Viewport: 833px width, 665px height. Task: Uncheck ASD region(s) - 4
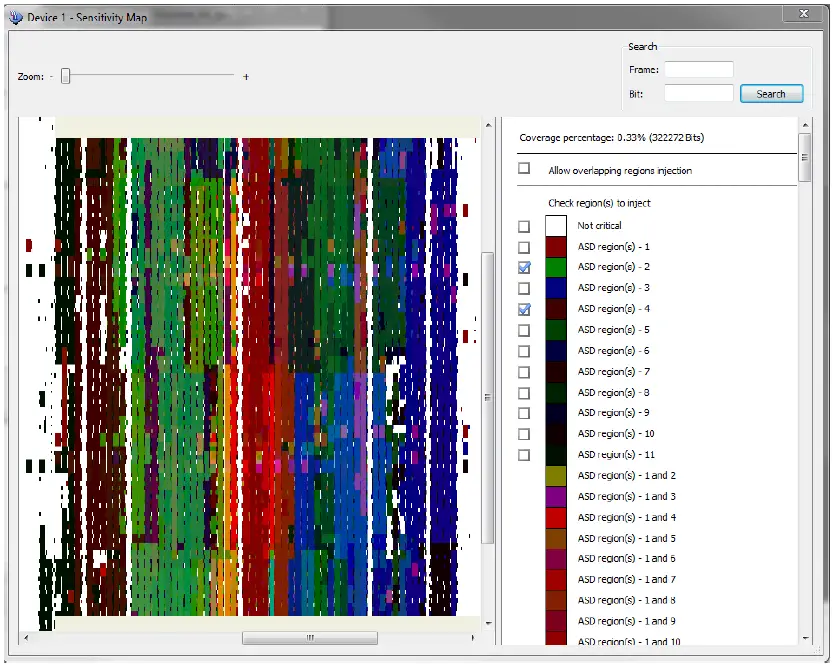(524, 309)
